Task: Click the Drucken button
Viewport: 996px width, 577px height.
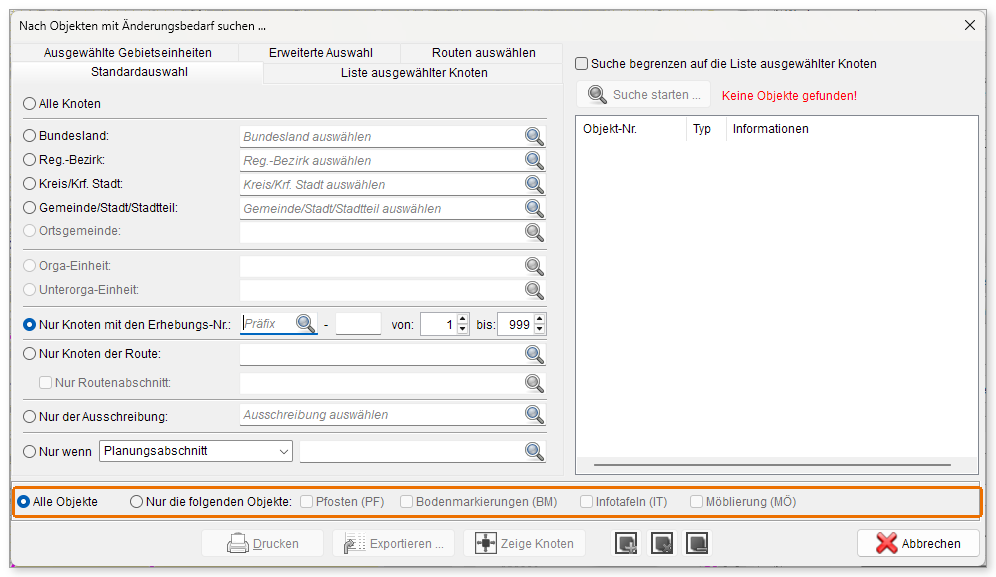Action: point(262,543)
